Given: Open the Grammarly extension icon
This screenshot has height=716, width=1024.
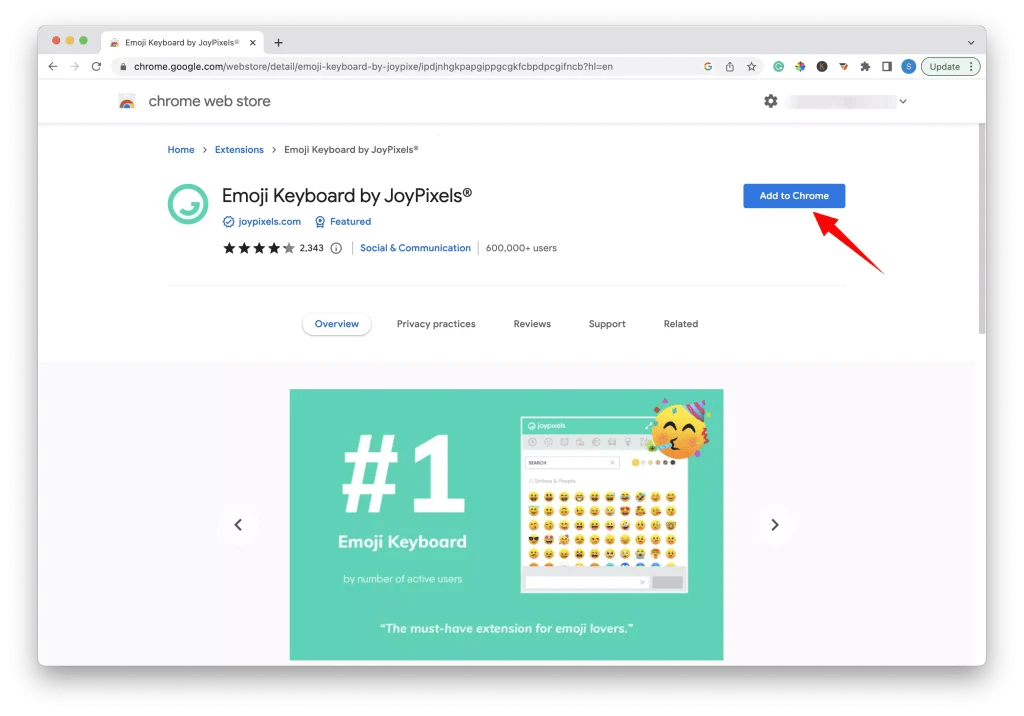Looking at the screenshot, I should [779, 66].
